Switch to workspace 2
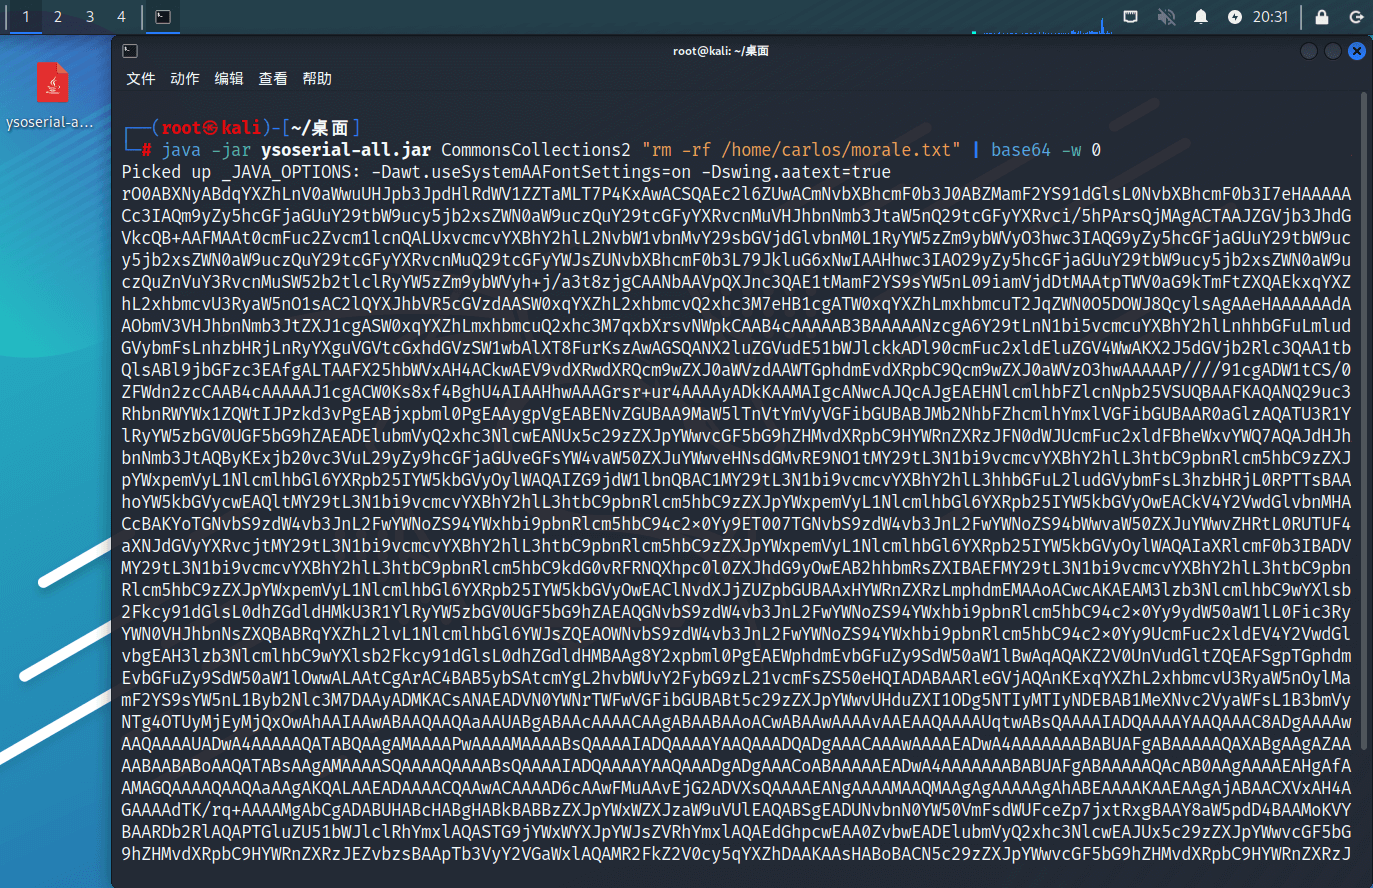The image size is (1373, 888). [x=58, y=17]
